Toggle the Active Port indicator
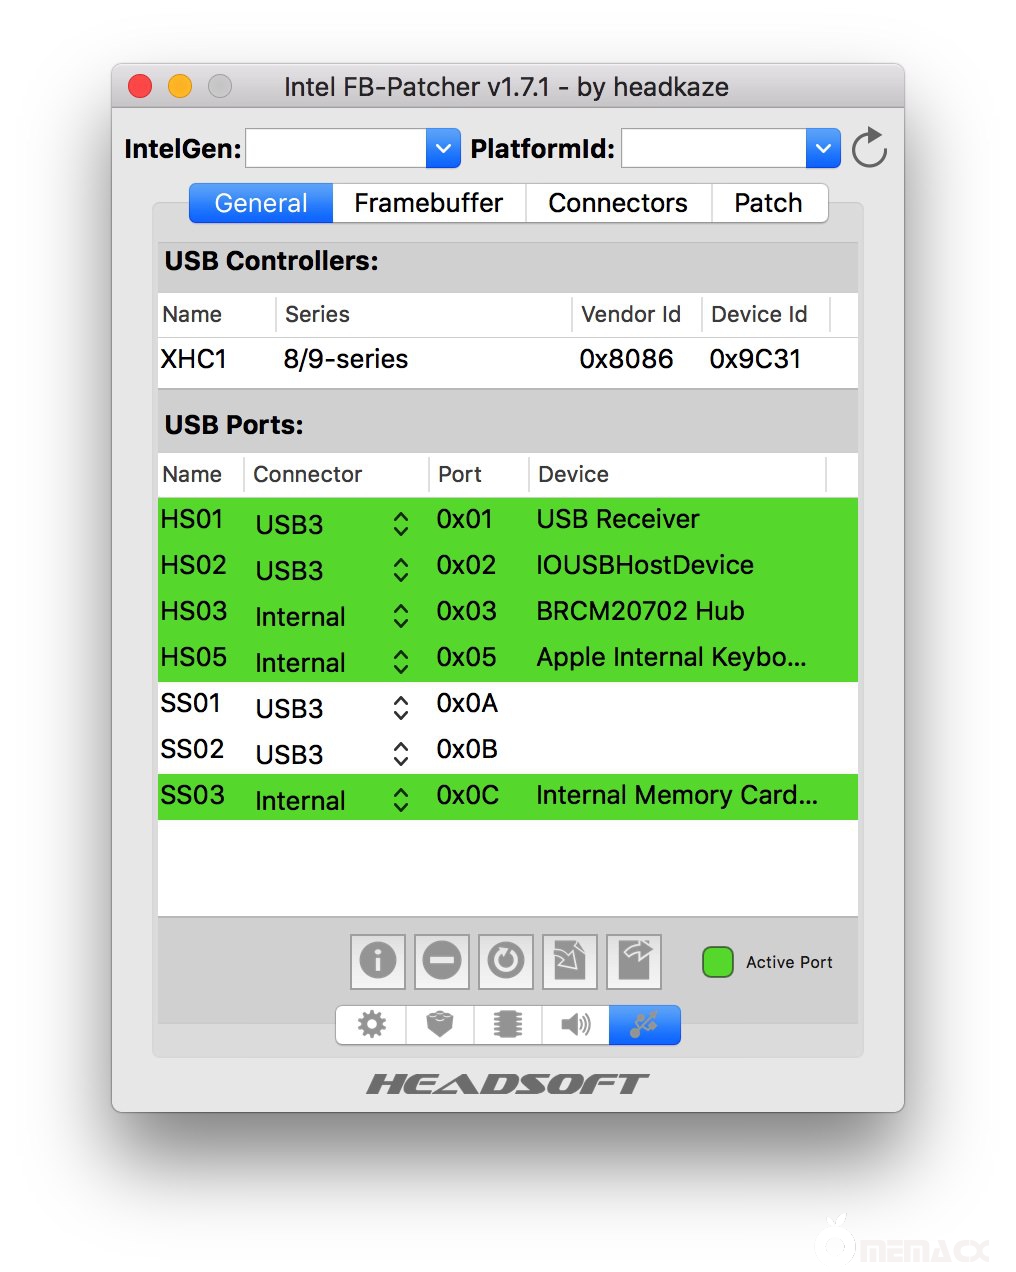Viewport: 1016px width, 1272px height. (717, 961)
